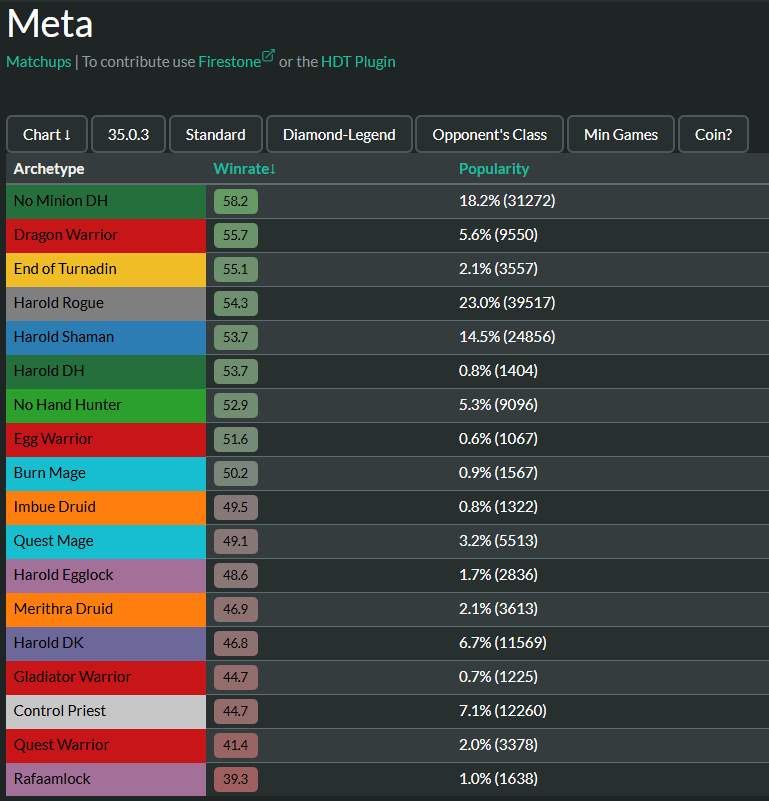Open the Chart dropdown button
The width and height of the screenshot is (769, 801).
tap(47, 134)
